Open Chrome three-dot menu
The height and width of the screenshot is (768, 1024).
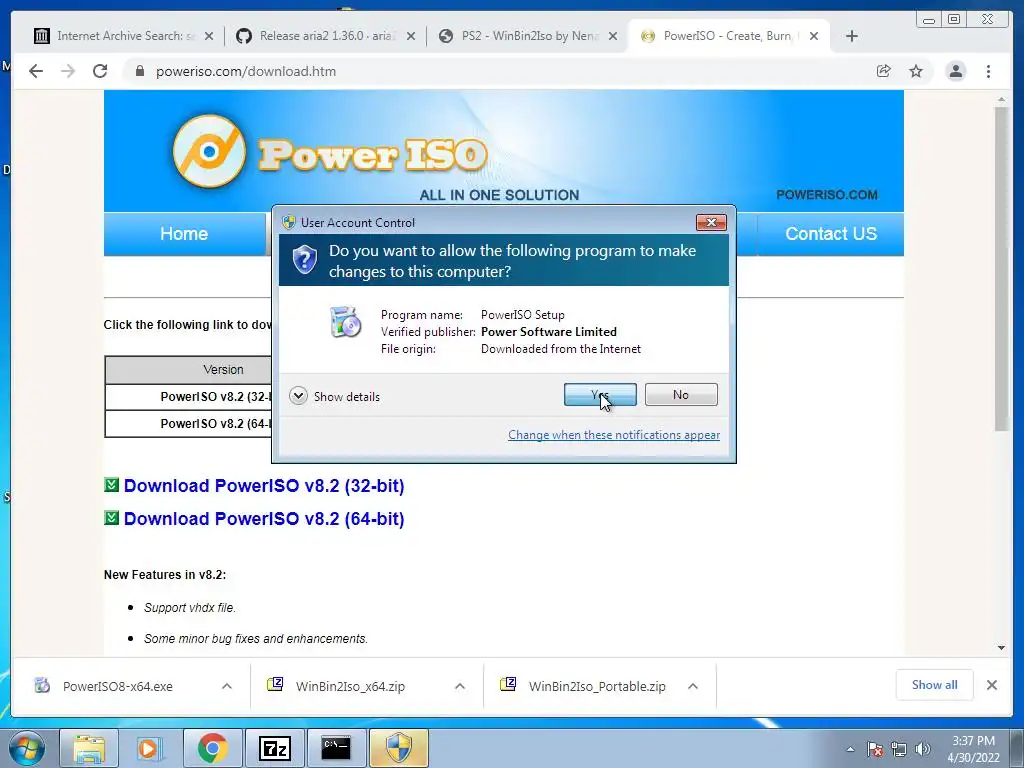pyautogui.click(x=988, y=71)
